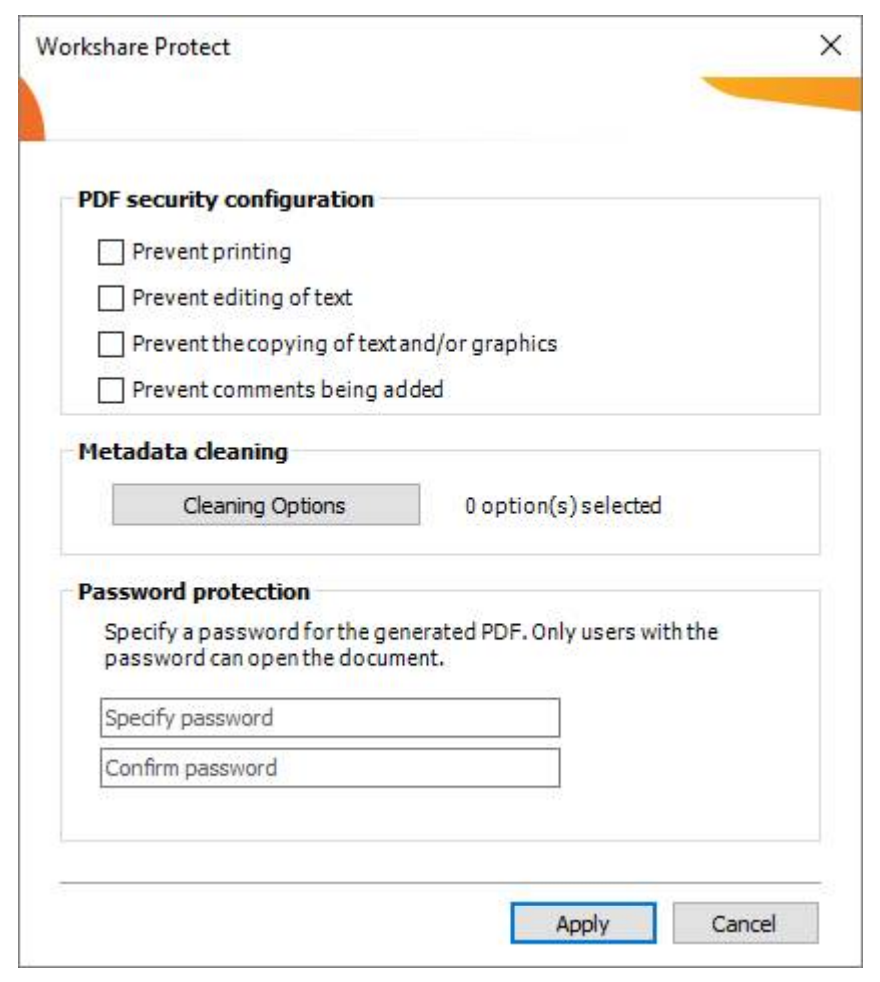
Task: Click the Workshare Protect title bar text
Action: click(133, 47)
